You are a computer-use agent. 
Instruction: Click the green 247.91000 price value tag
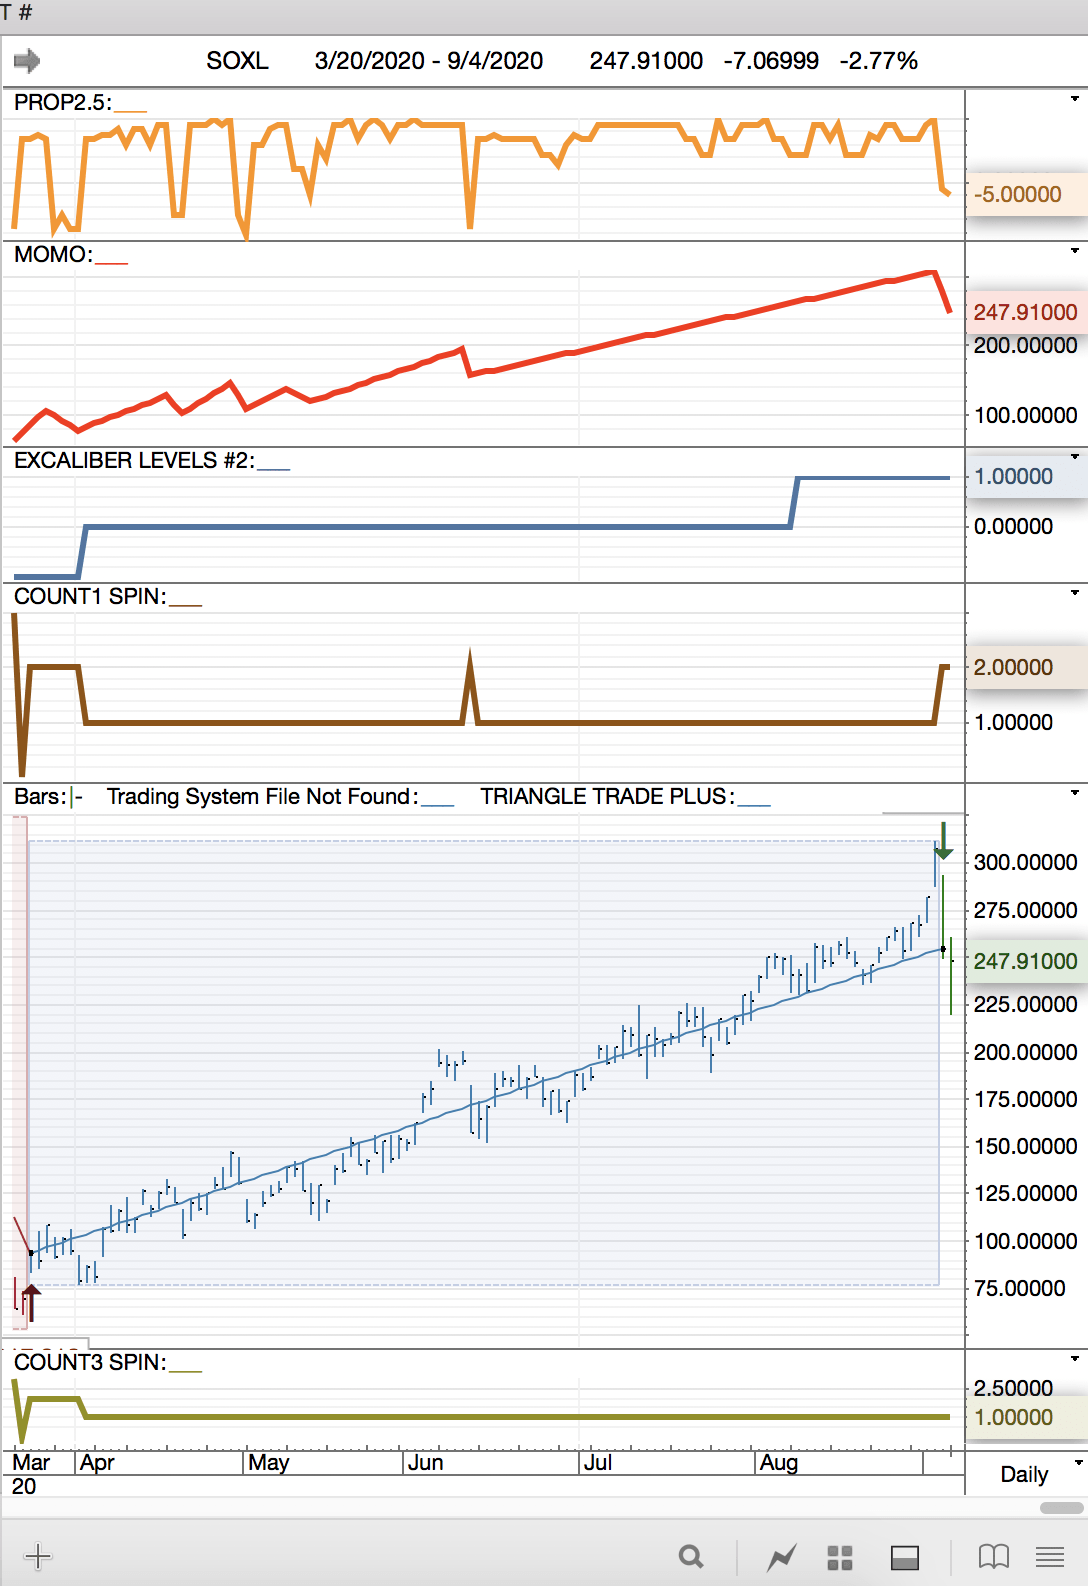pos(1026,961)
